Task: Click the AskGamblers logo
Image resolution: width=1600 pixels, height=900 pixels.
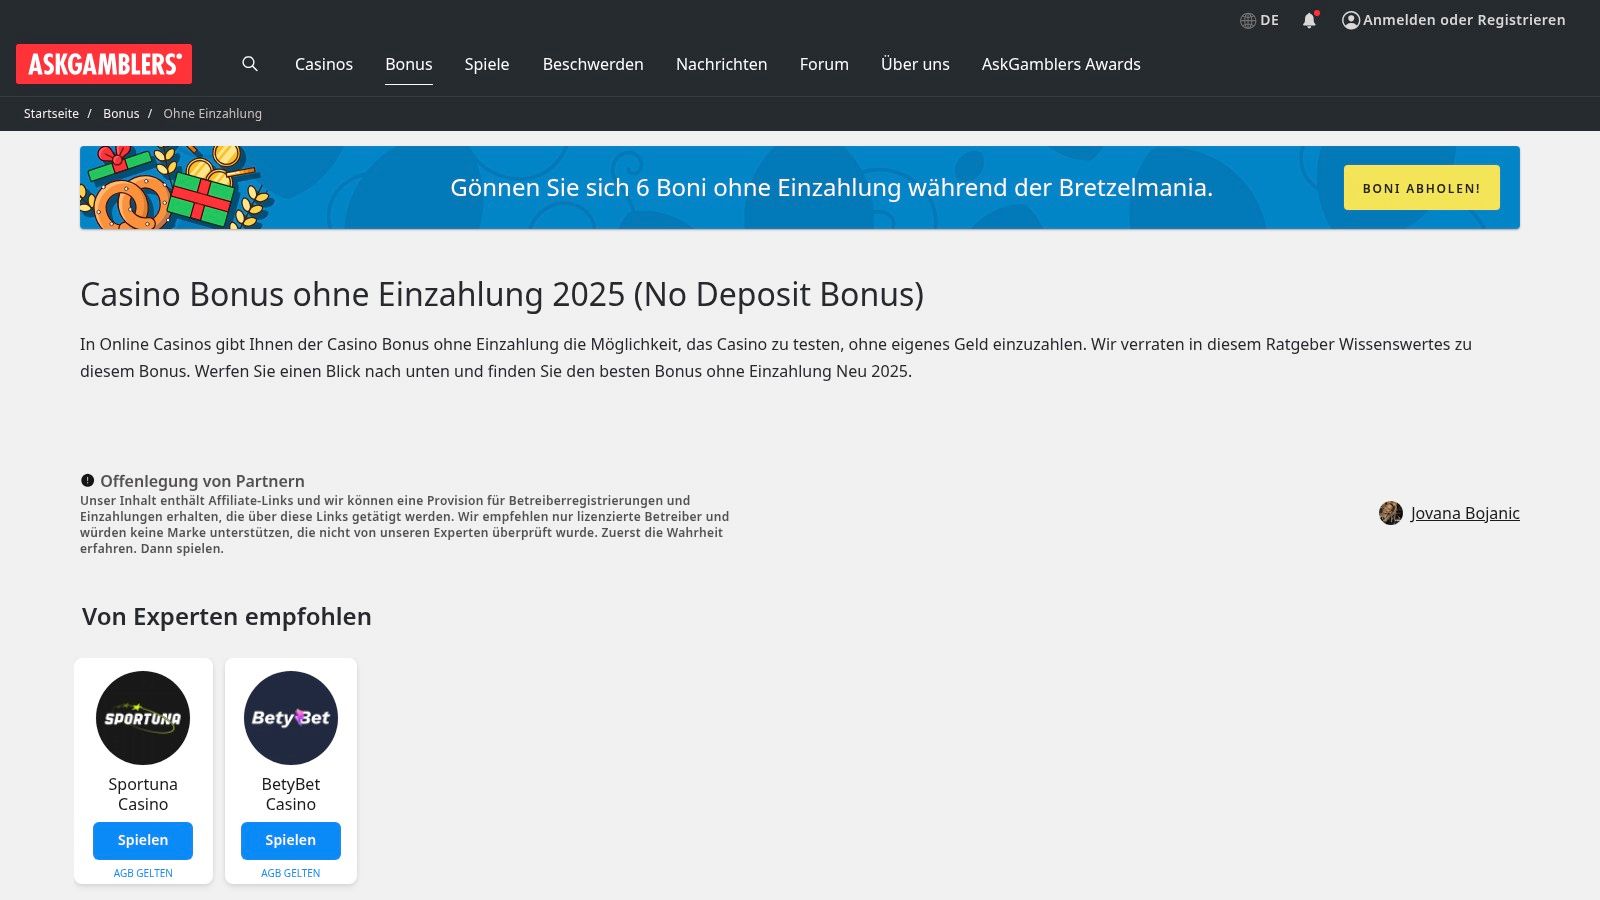Action: (103, 65)
